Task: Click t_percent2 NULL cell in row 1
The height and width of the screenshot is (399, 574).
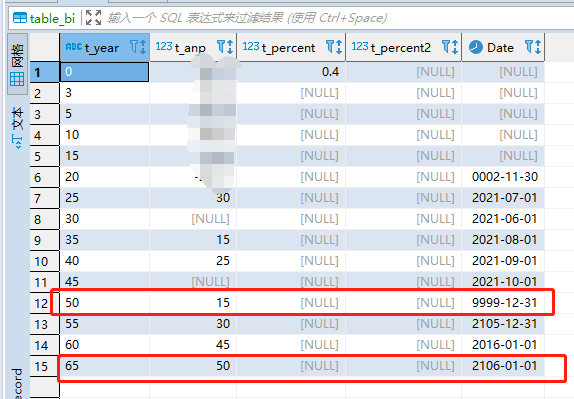Action: point(404,72)
